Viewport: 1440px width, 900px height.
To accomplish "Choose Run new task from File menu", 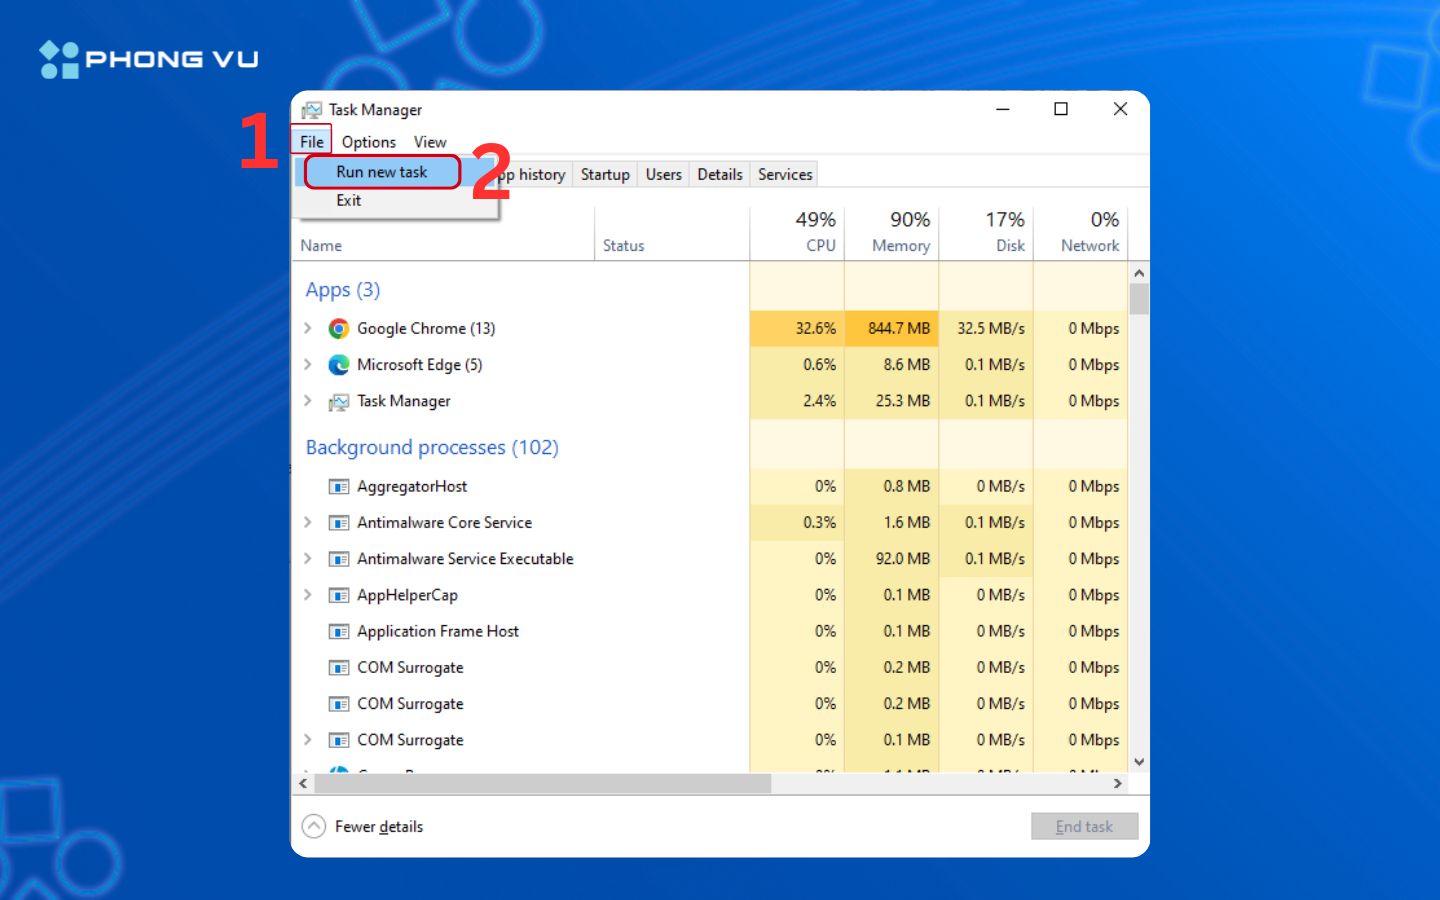I will pos(382,172).
